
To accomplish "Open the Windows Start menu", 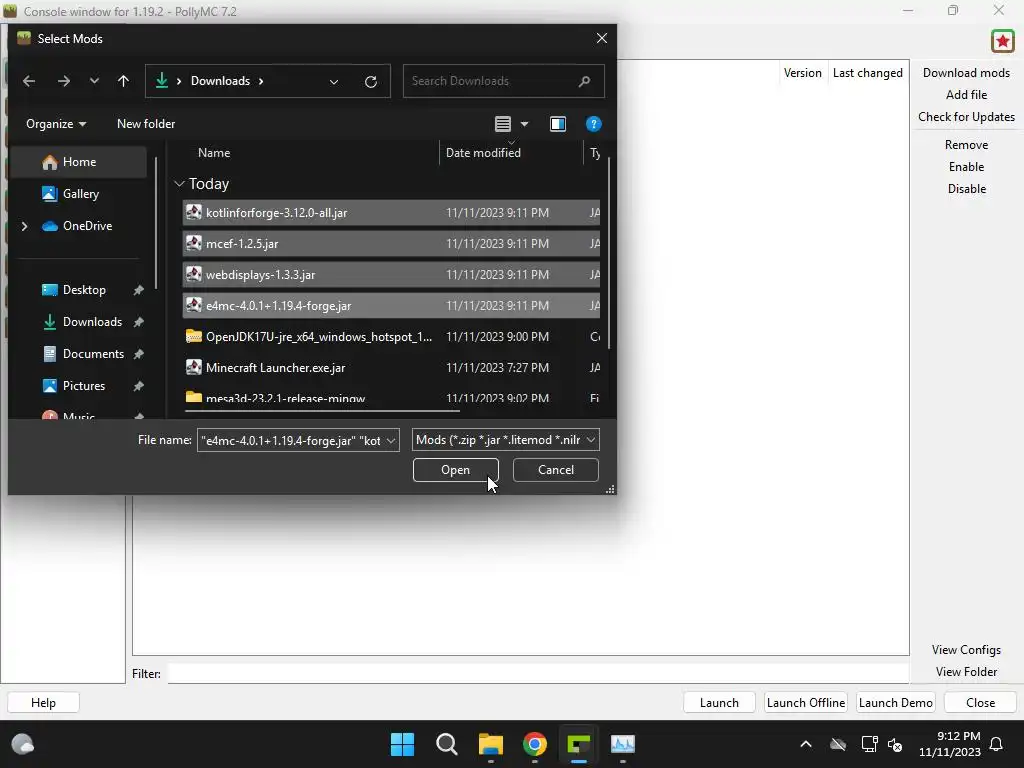I will (x=402, y=744).
